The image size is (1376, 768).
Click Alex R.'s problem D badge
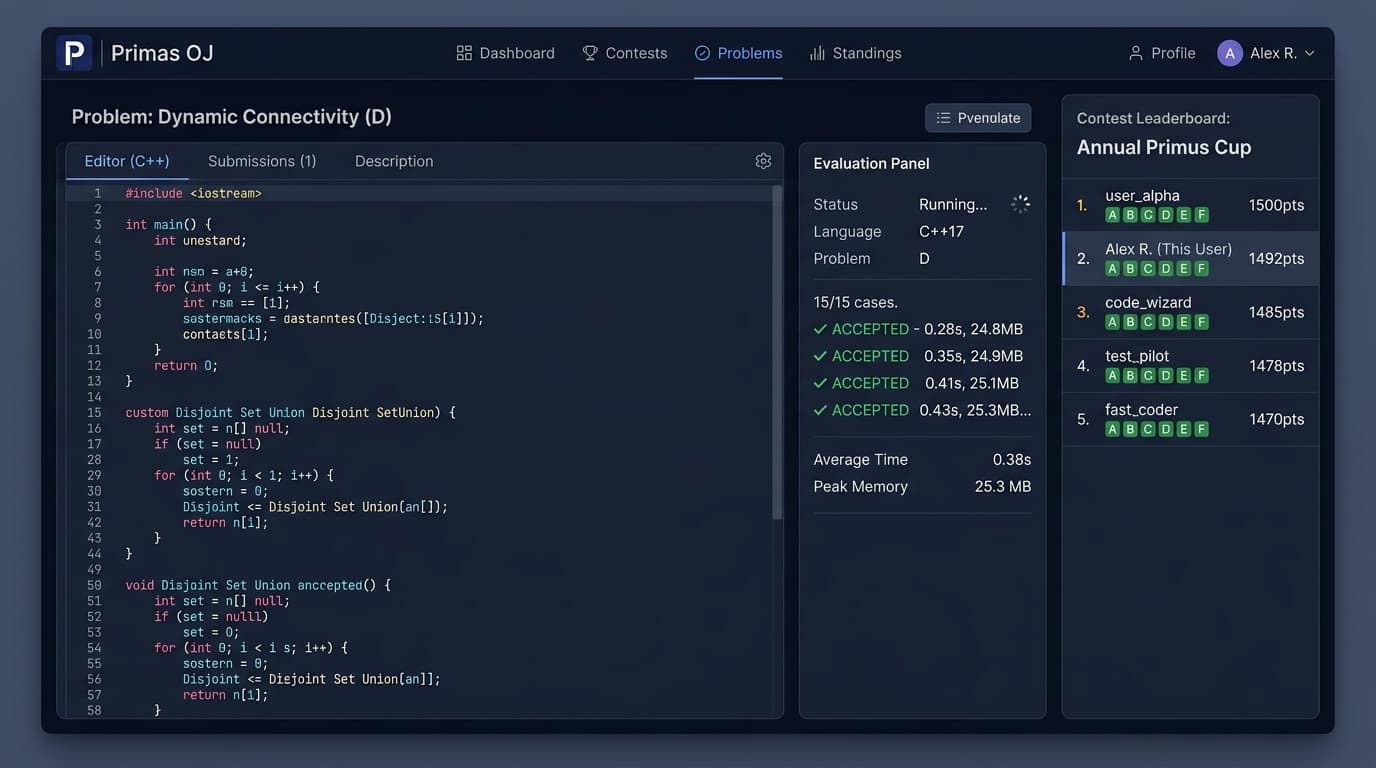coord(1166,269)
